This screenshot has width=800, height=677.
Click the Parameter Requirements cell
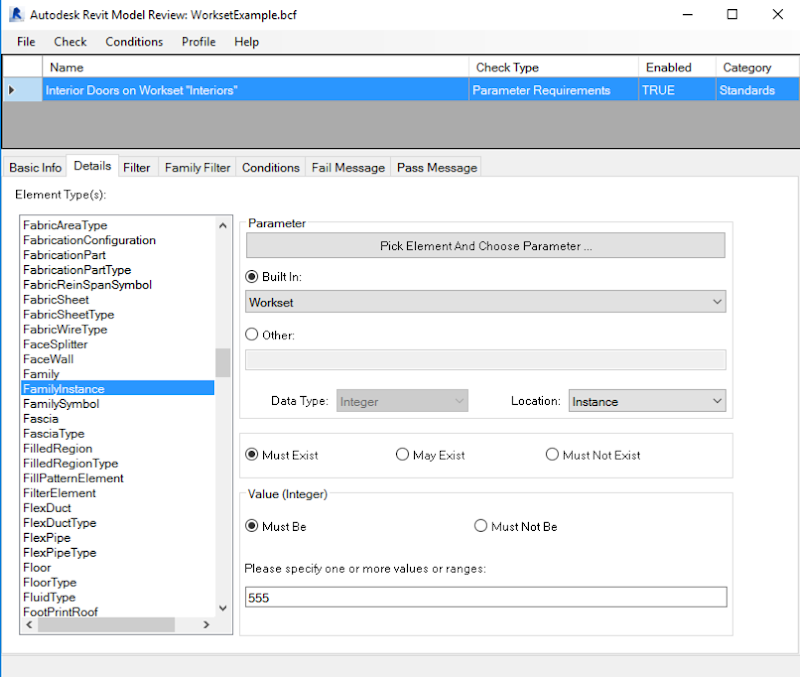[553, 90]
